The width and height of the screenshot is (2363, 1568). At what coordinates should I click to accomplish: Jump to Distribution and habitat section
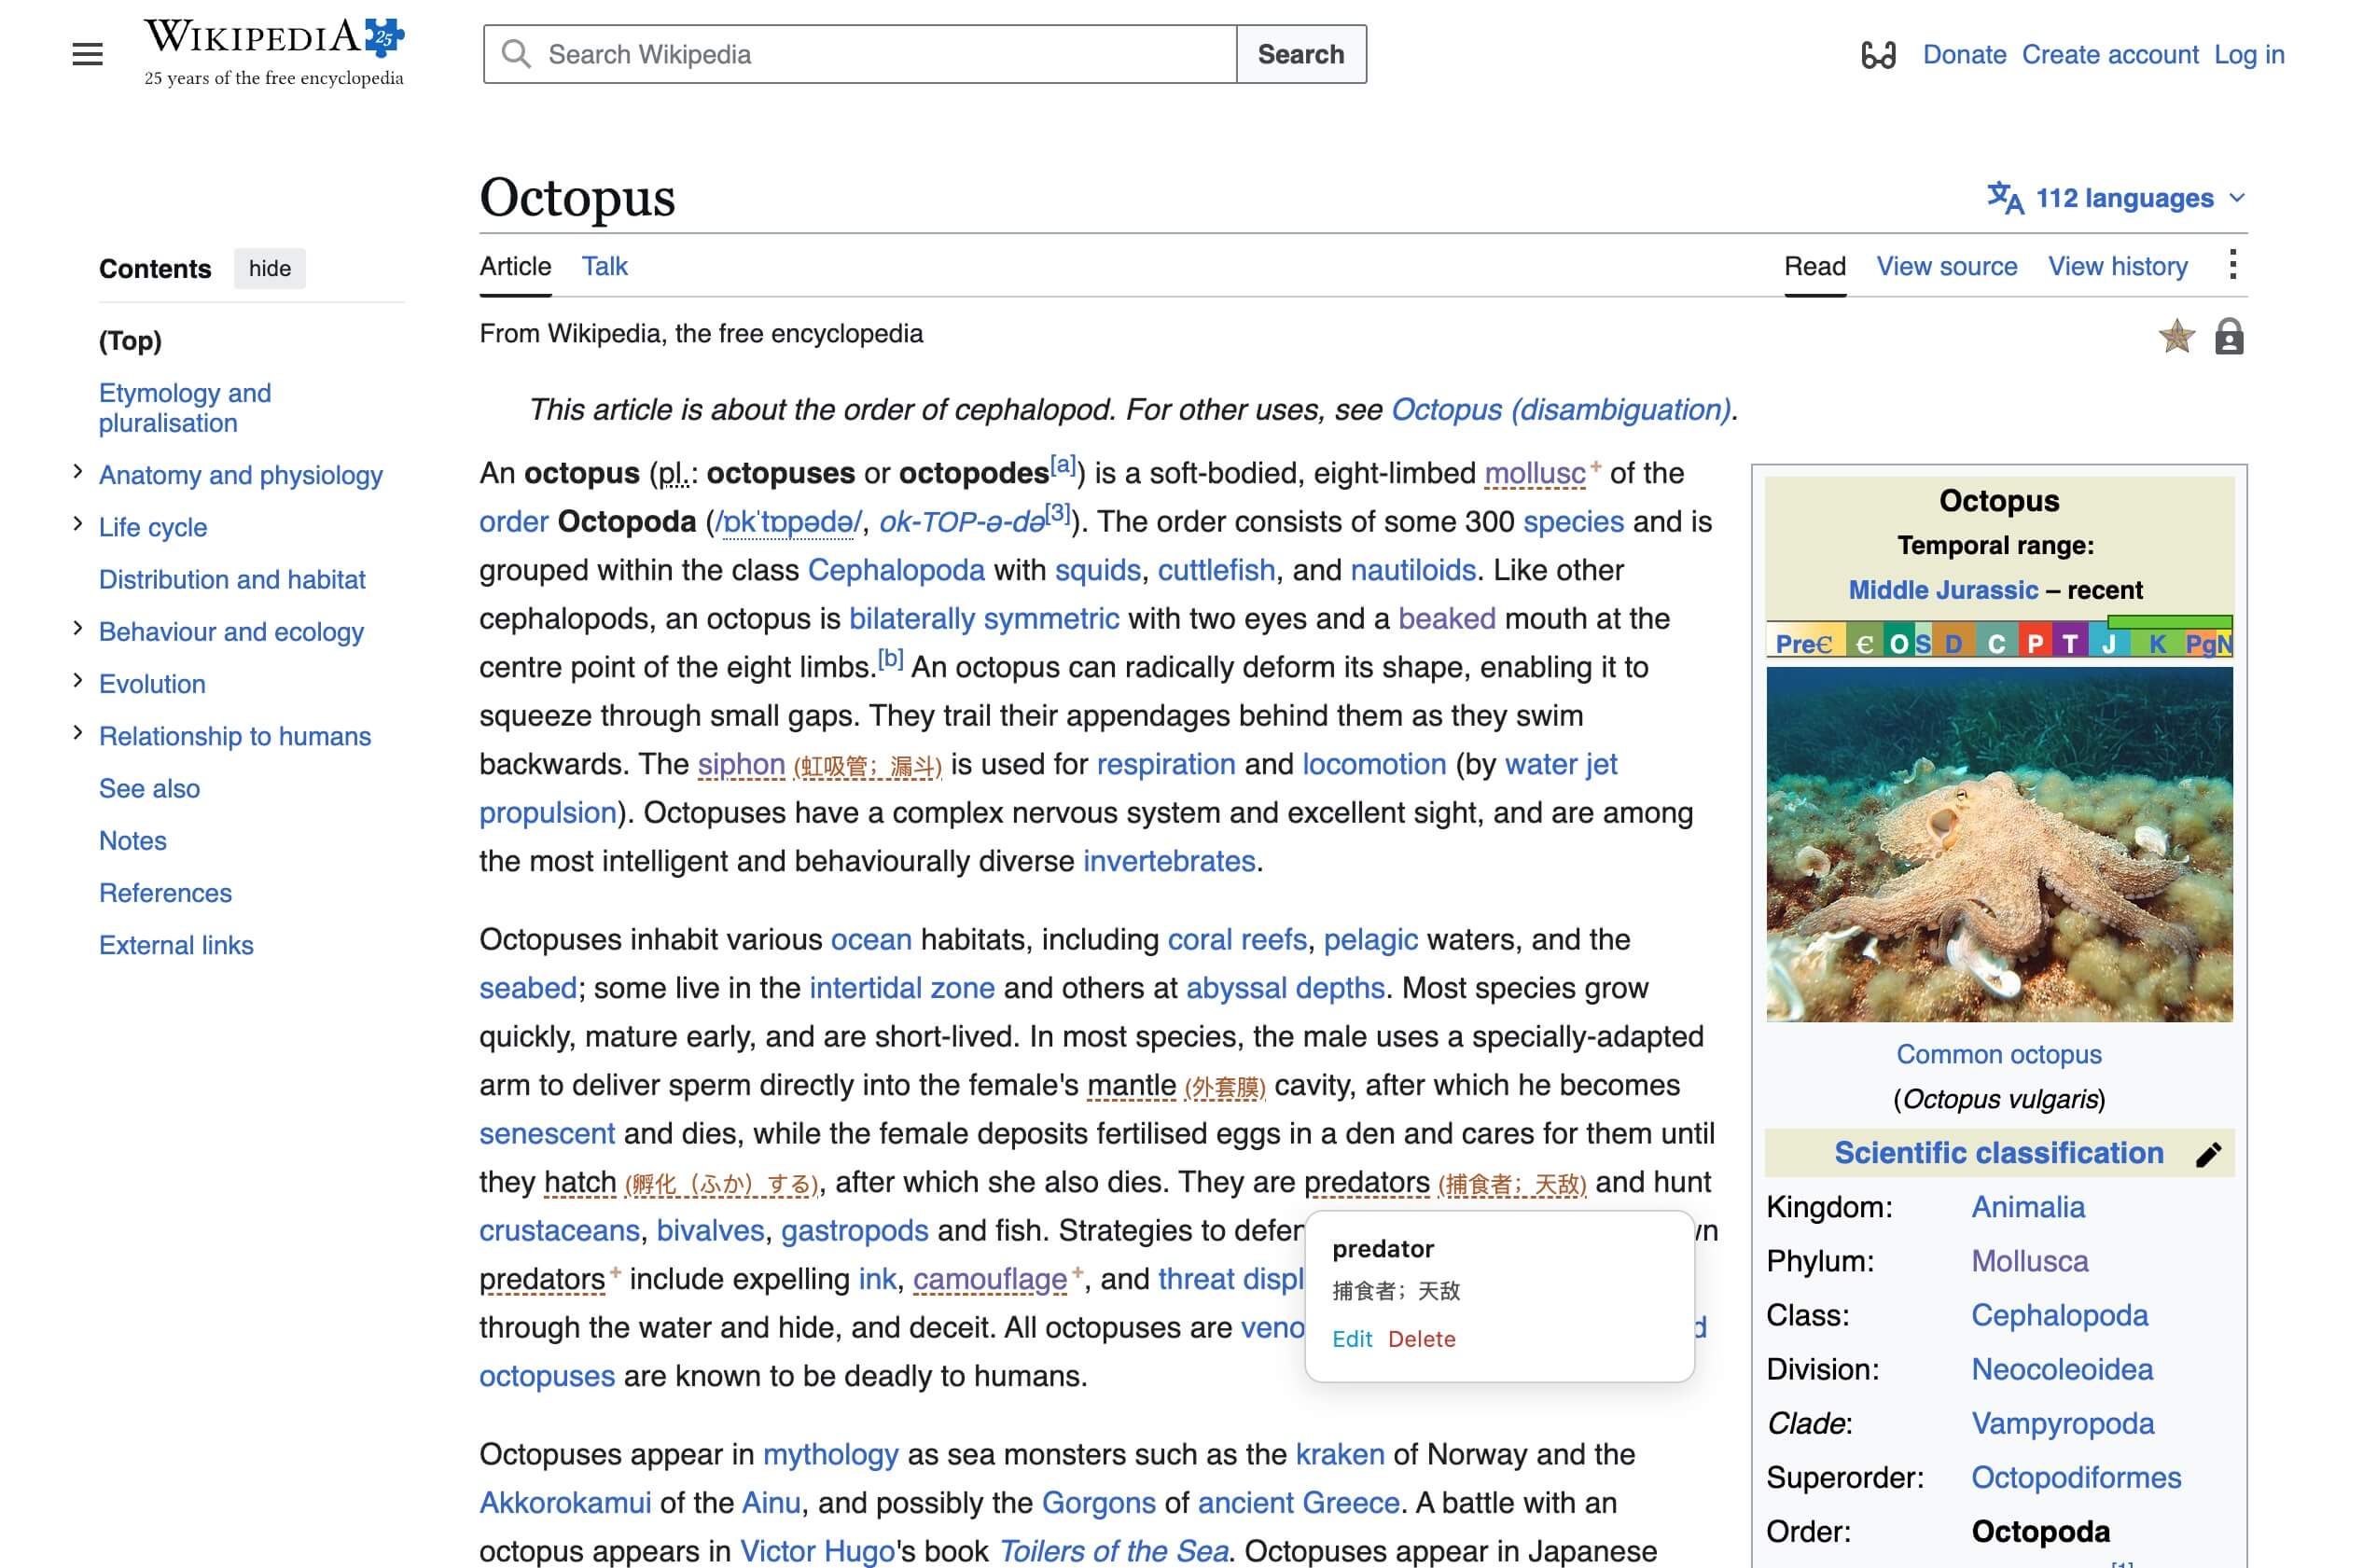232,580
